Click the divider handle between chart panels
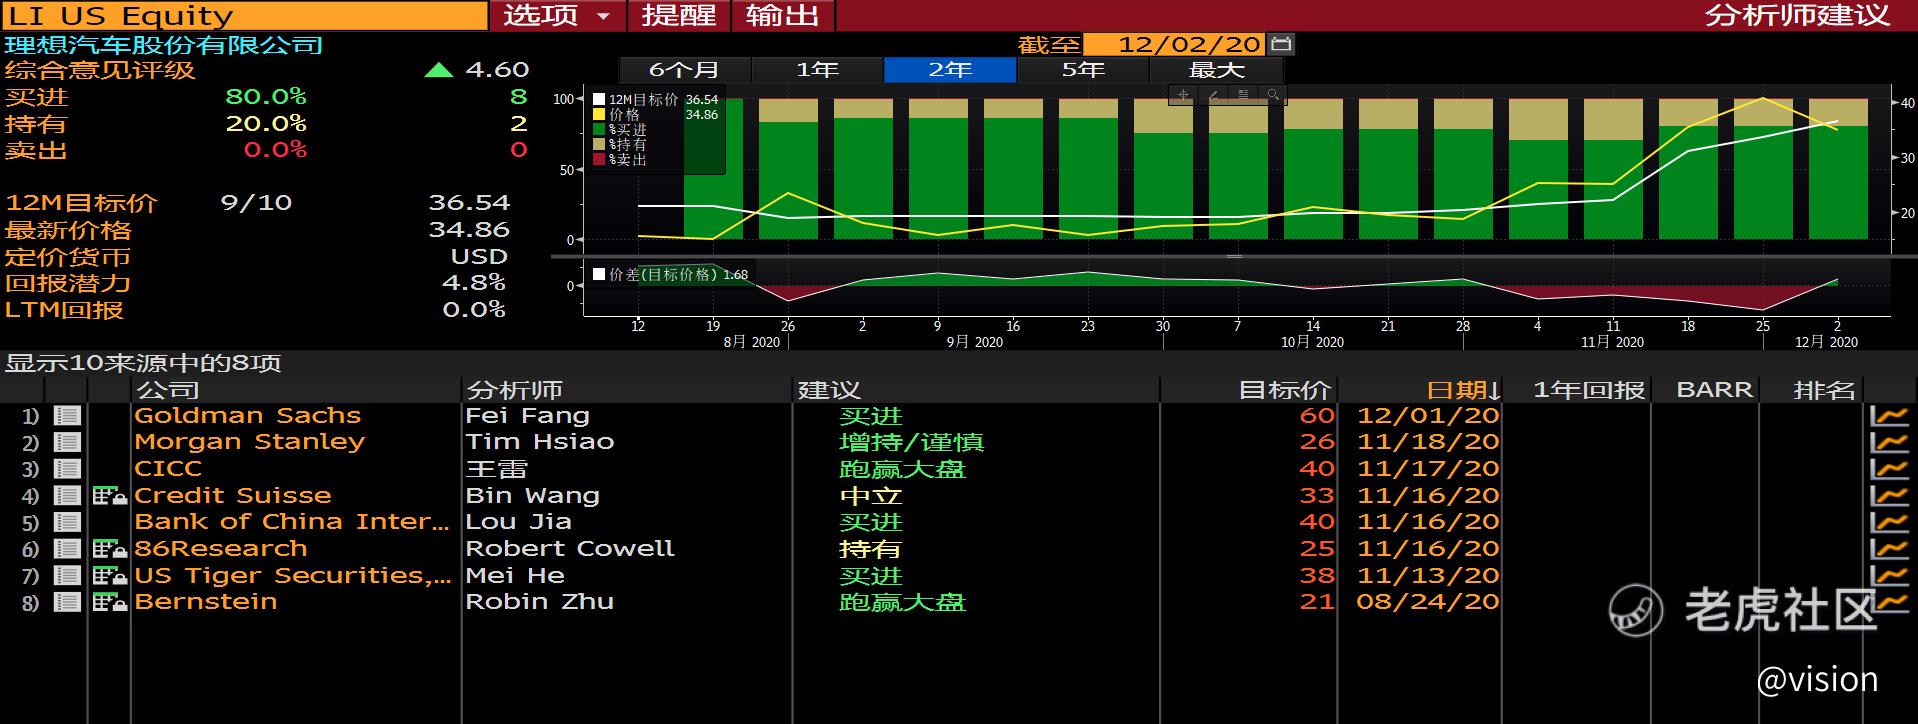This screenshot has height=724, width=1918. pos(1235,256)
